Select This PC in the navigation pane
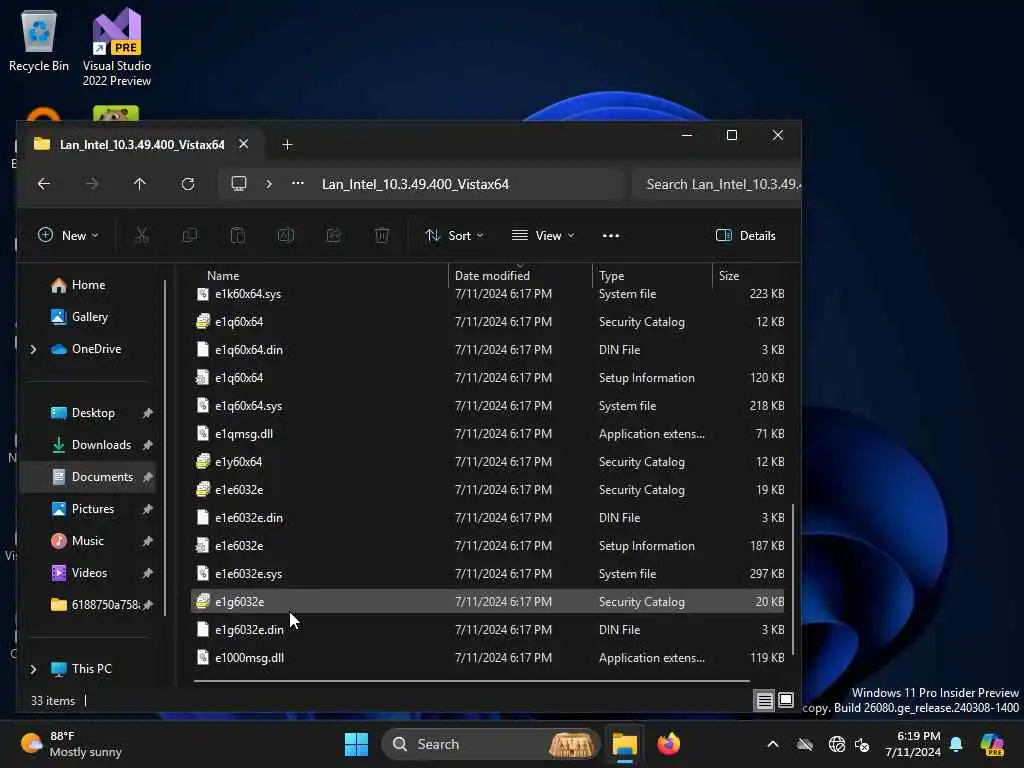 coord(91,669)
